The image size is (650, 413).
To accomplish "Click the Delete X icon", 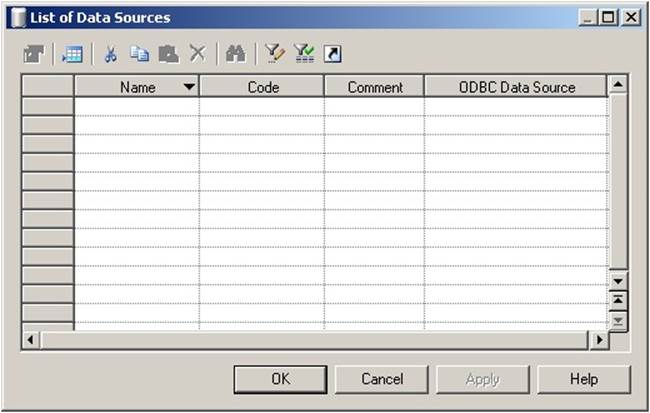I will click(198, 54).
